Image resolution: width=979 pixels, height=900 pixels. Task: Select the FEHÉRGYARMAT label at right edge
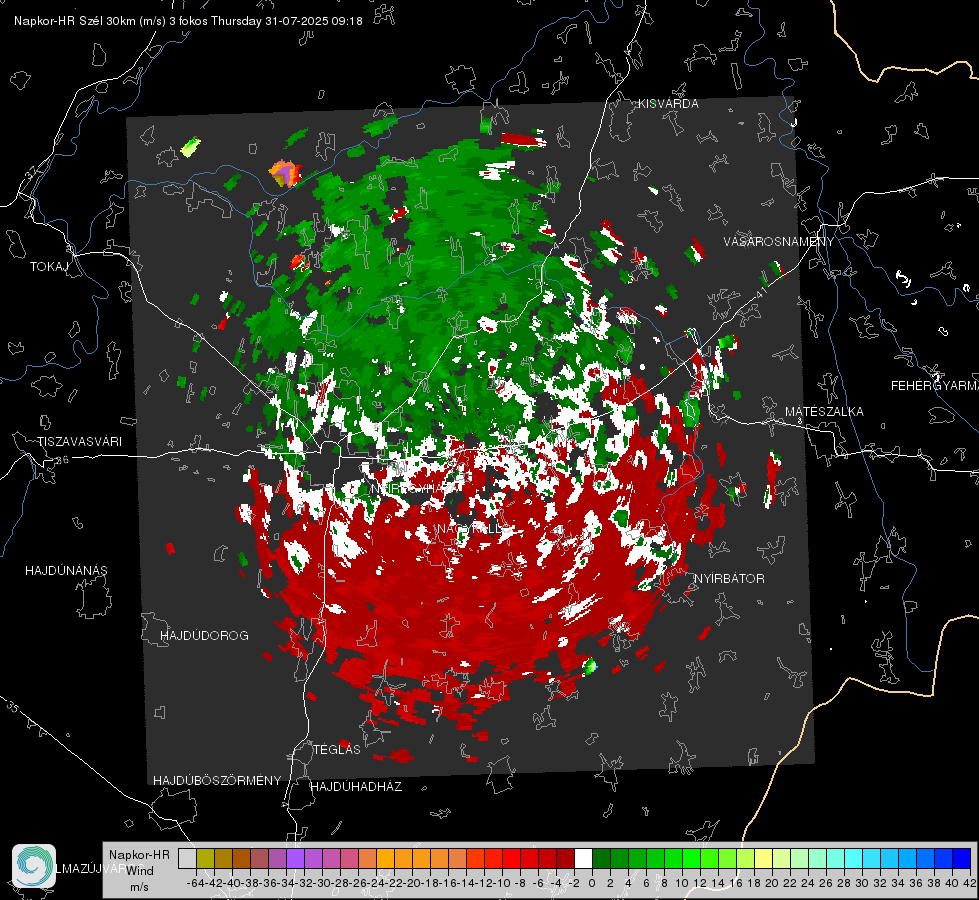point(935,386)
